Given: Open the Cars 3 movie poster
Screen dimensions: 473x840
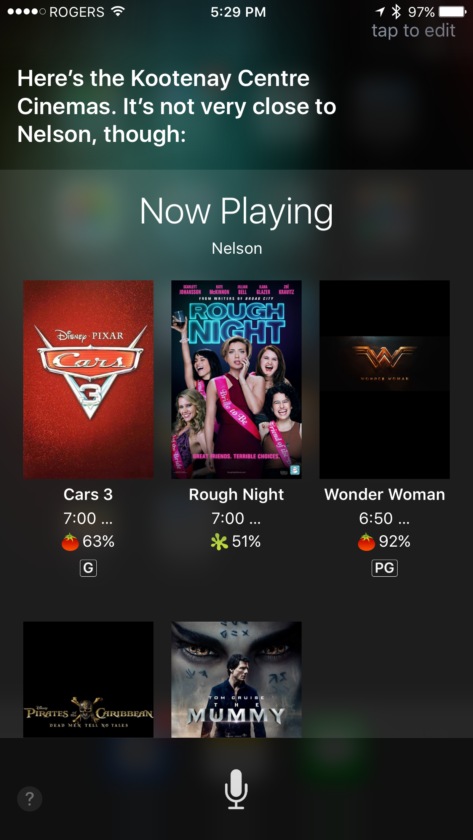Looking at the screenshot, I should 88,379.
